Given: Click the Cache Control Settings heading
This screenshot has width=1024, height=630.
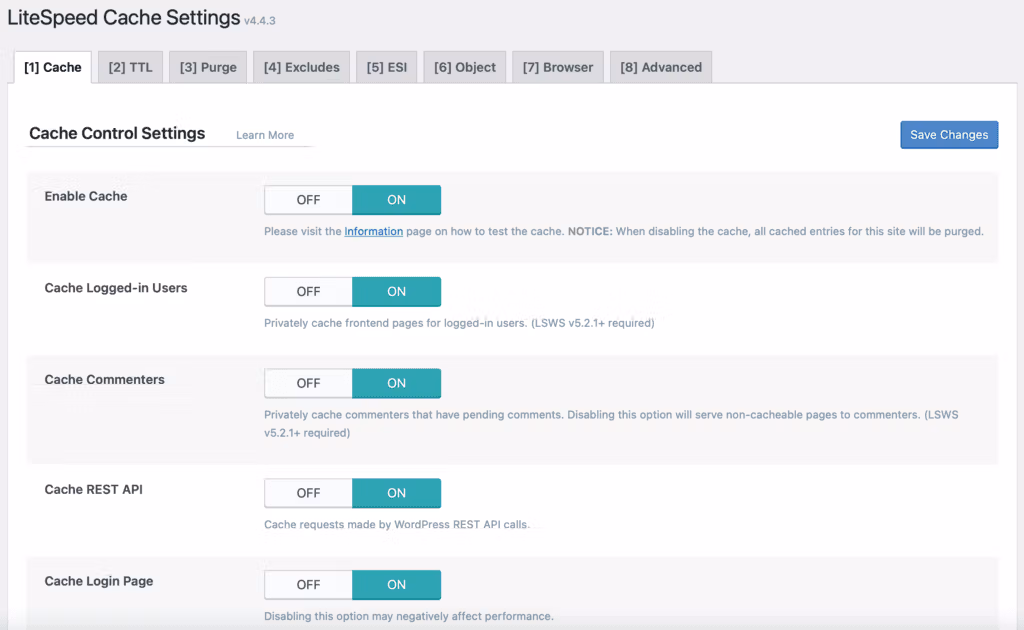Looking at the screenshot, I should (117, 133).
